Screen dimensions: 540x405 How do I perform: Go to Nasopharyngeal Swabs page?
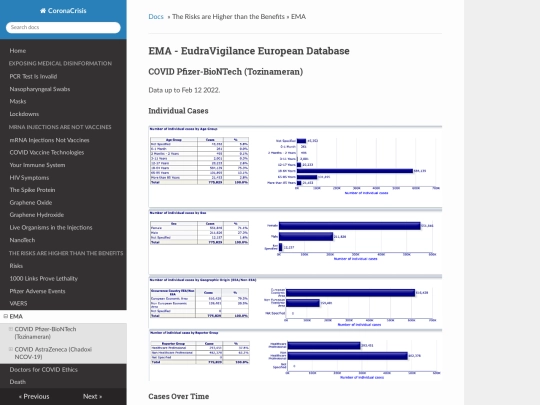click(x=40, y=89)
